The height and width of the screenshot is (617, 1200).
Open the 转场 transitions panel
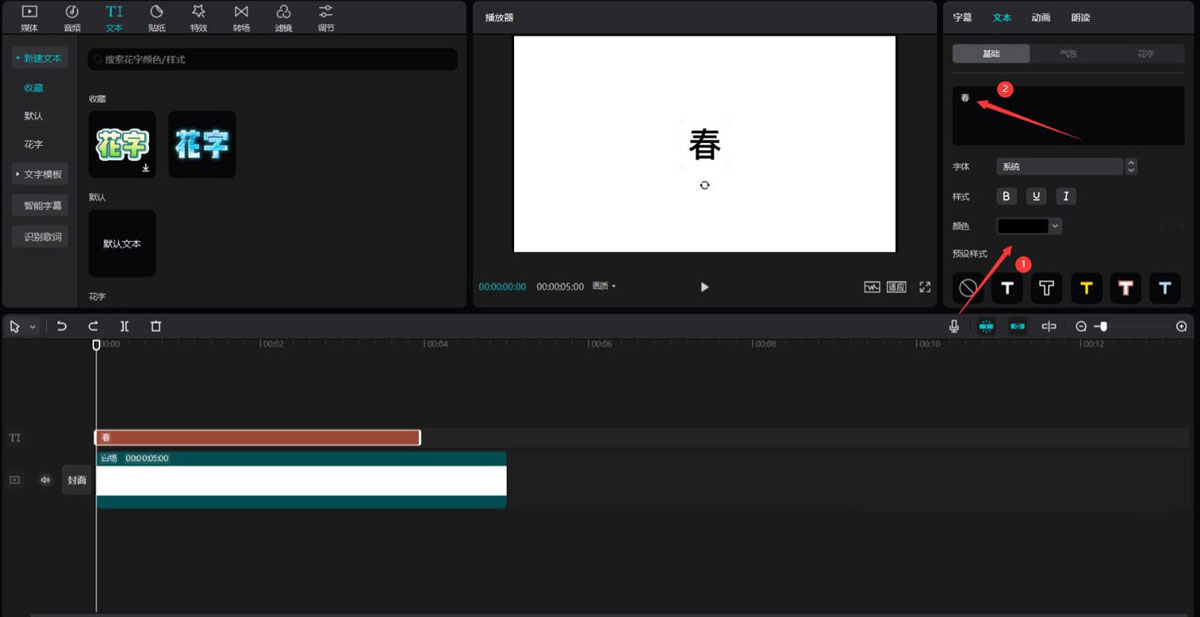(x=240, y=15)
